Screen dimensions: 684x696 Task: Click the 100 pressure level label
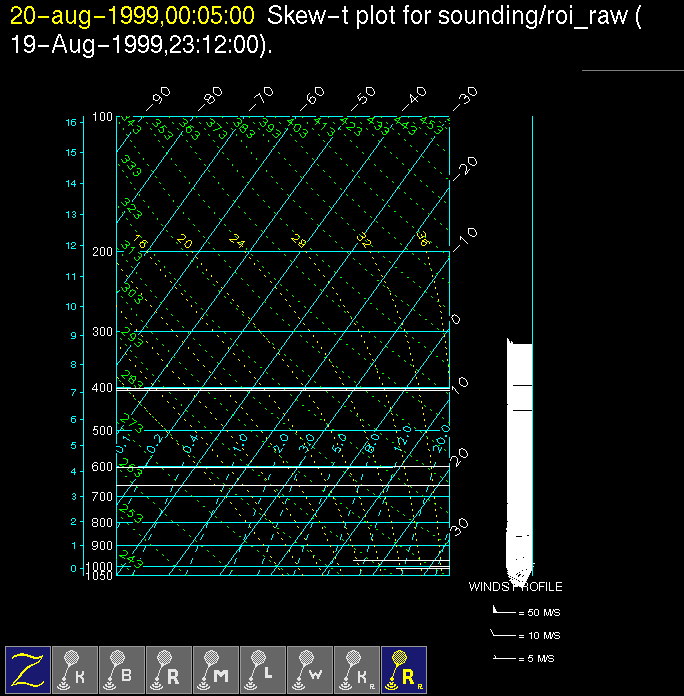pyautogui.click(x=102, y=118)
